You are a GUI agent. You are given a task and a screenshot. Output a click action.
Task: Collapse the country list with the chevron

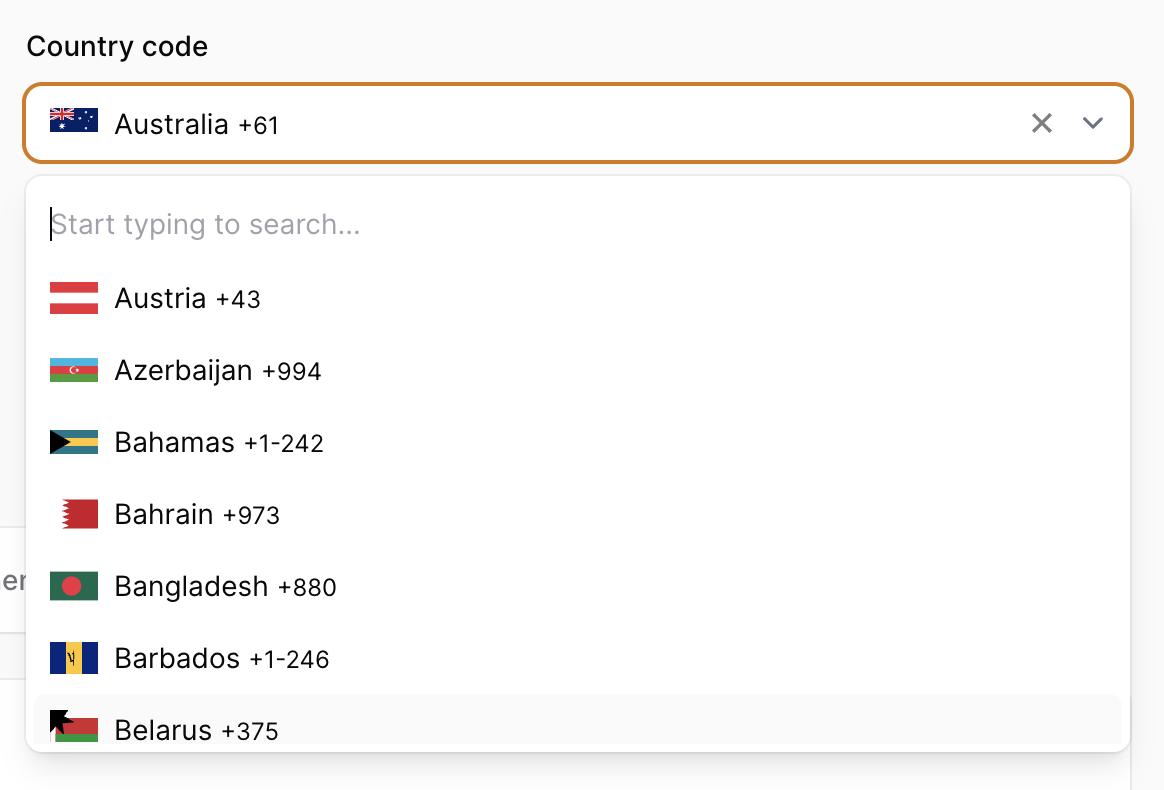click(1092, 123)
